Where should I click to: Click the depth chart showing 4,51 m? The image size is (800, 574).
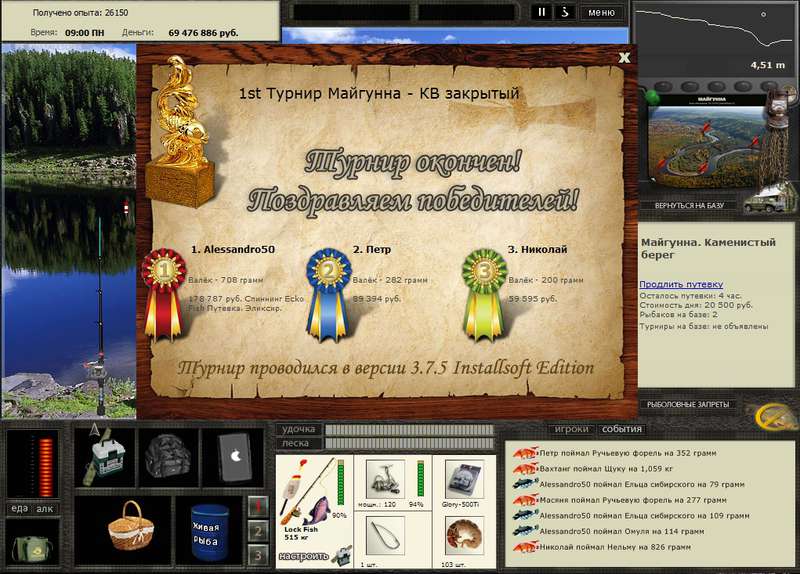pyautogui.click(x=714, y=39)
